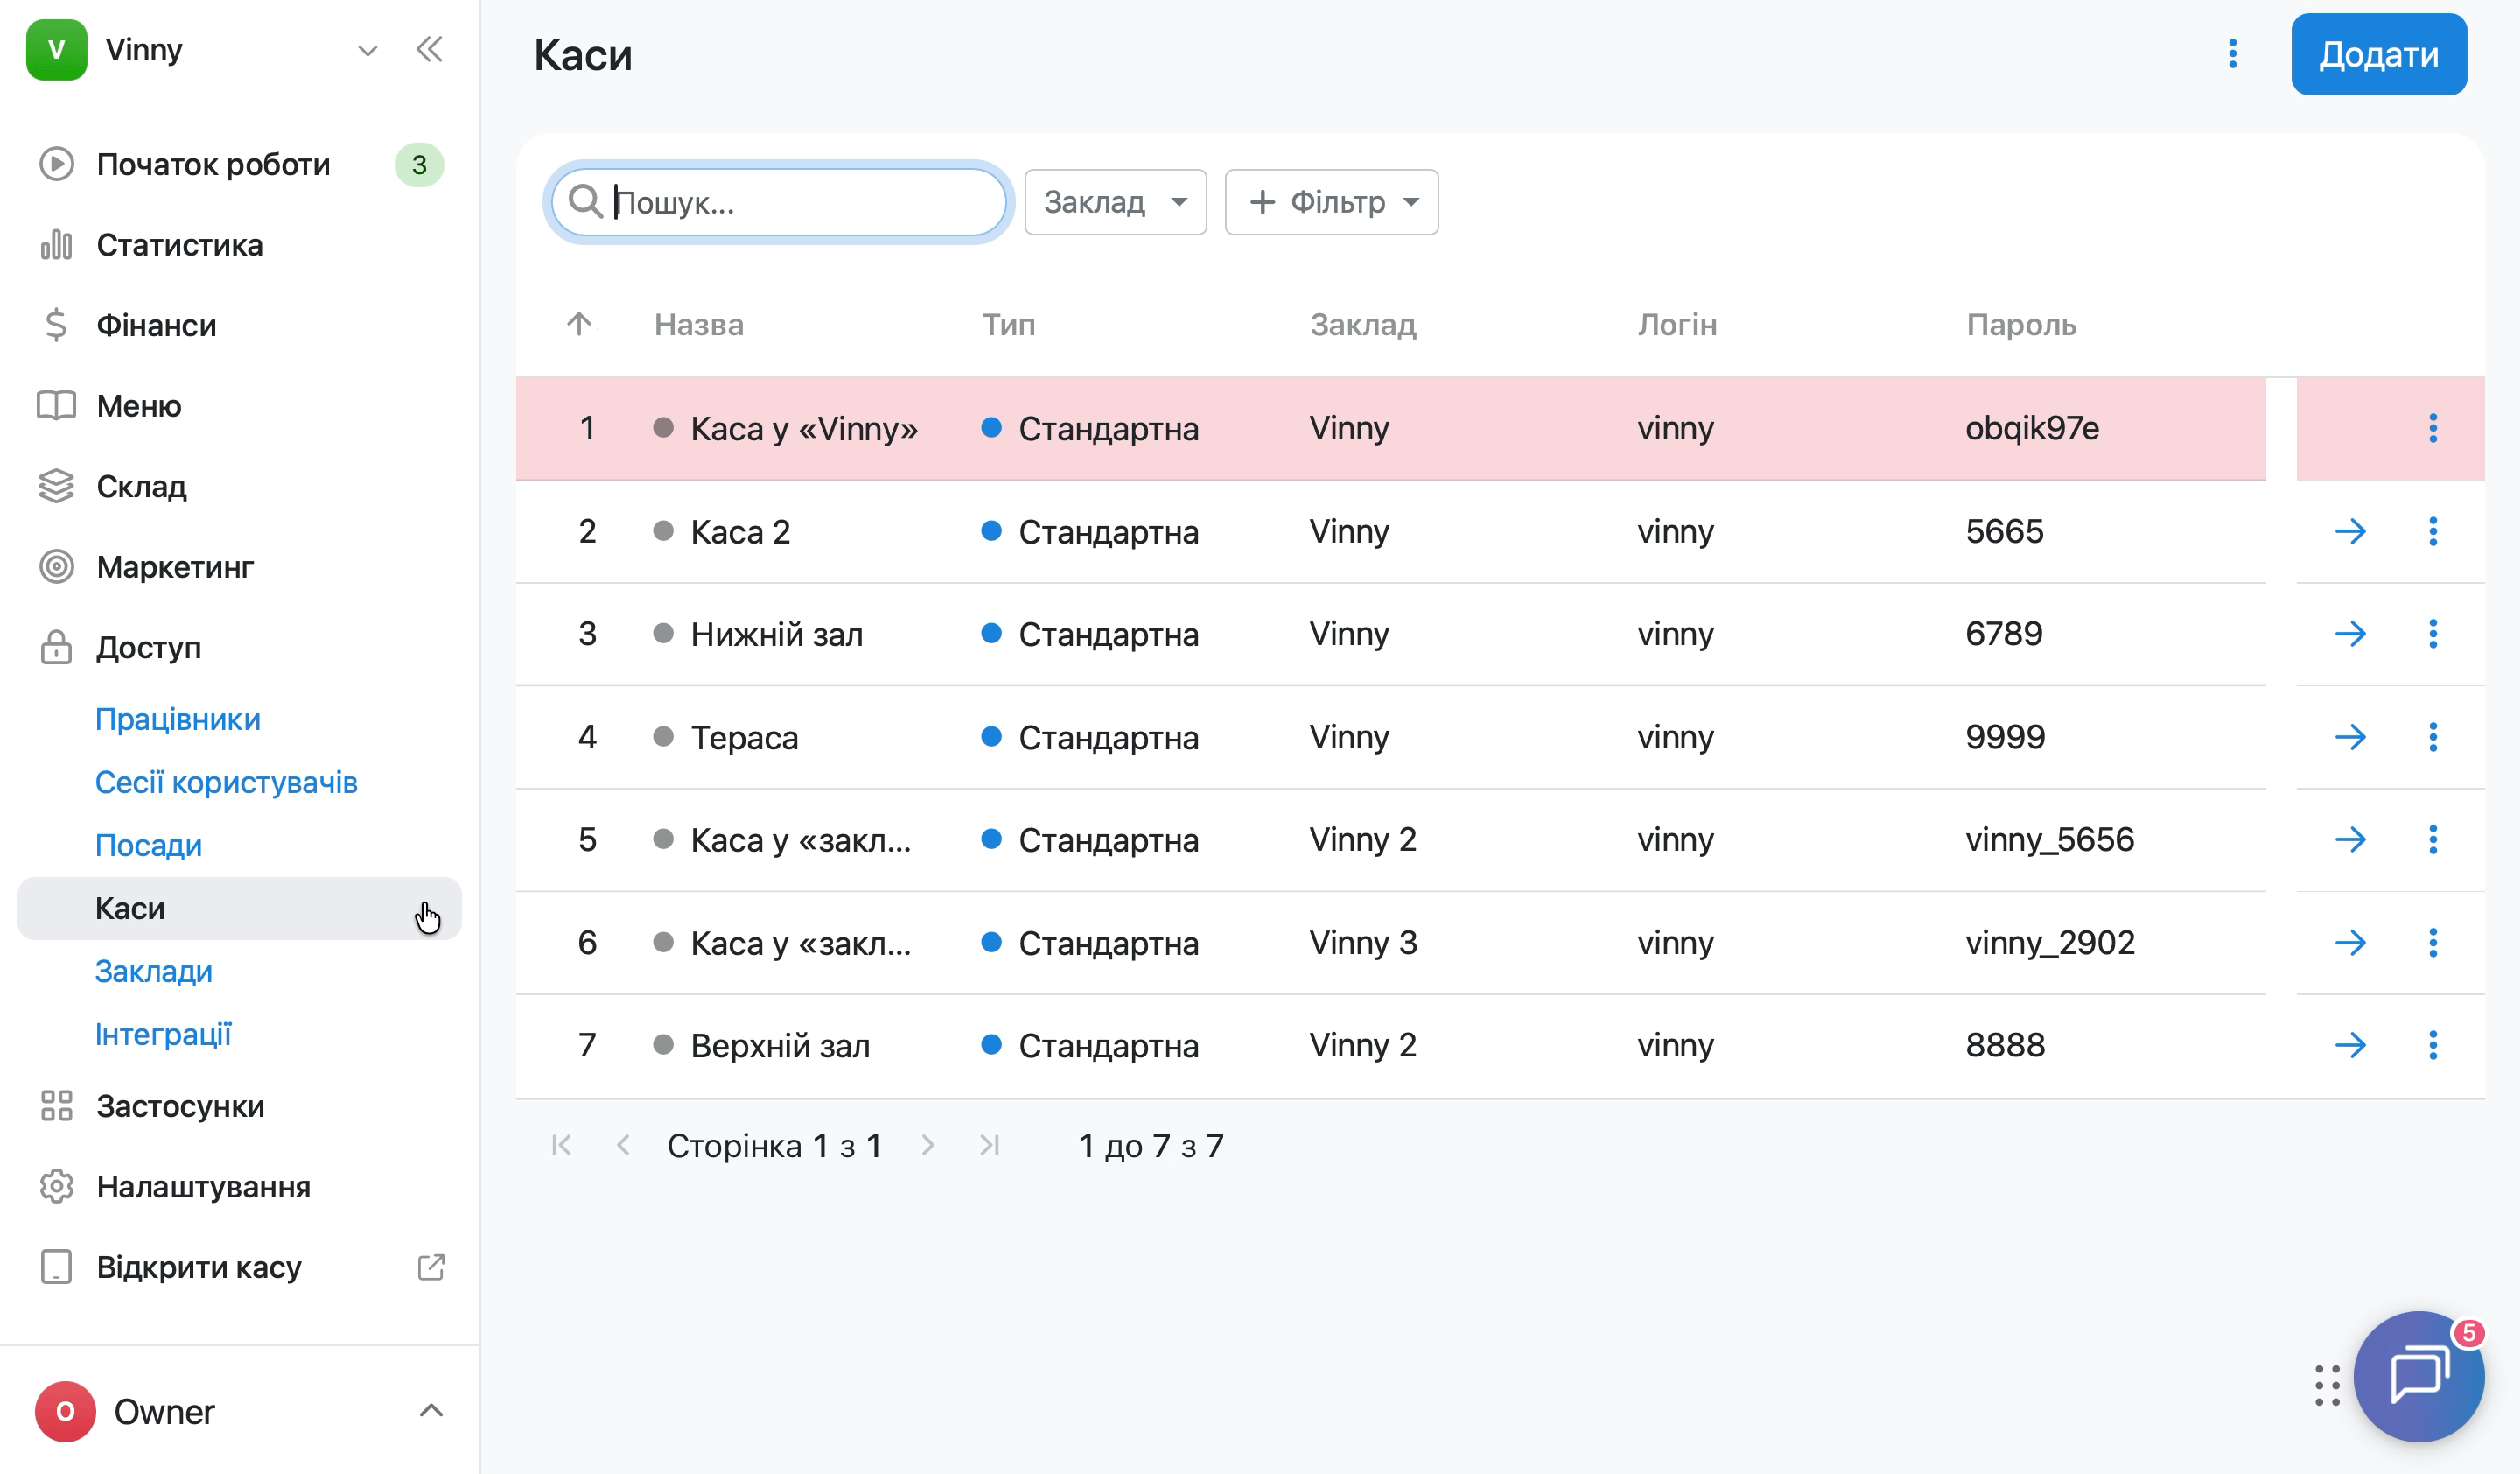Screen dimensions: 2520x1474
Task: Click the drag handle dots beside chat
Action: [x=2327, y=1385]
